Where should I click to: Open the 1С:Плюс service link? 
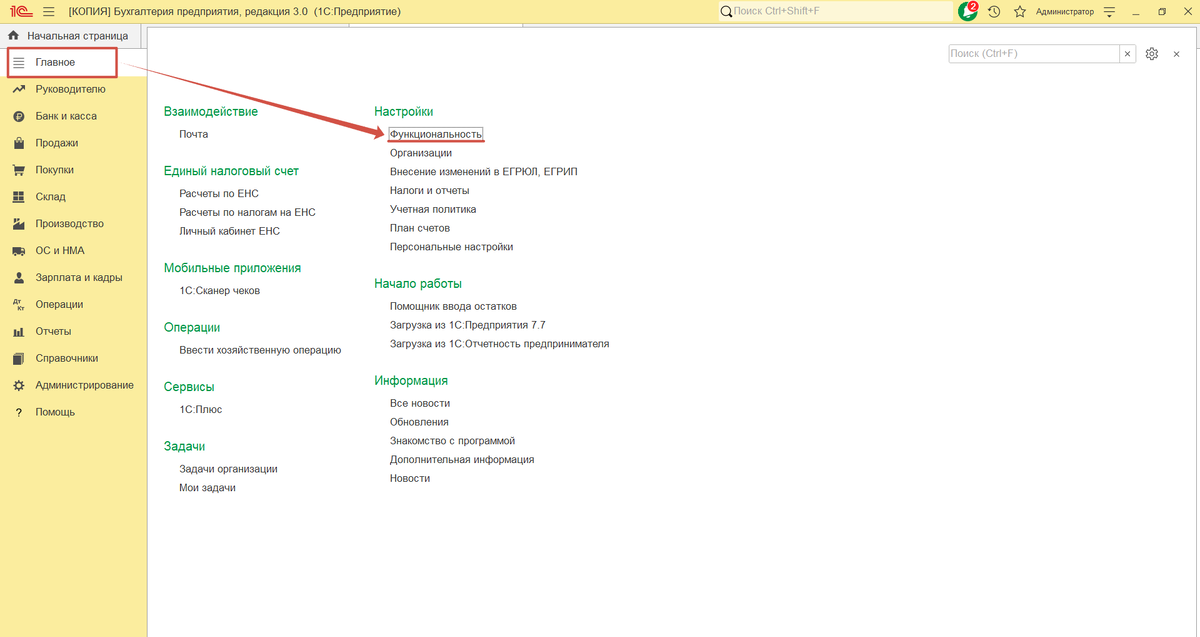(201, 410)
